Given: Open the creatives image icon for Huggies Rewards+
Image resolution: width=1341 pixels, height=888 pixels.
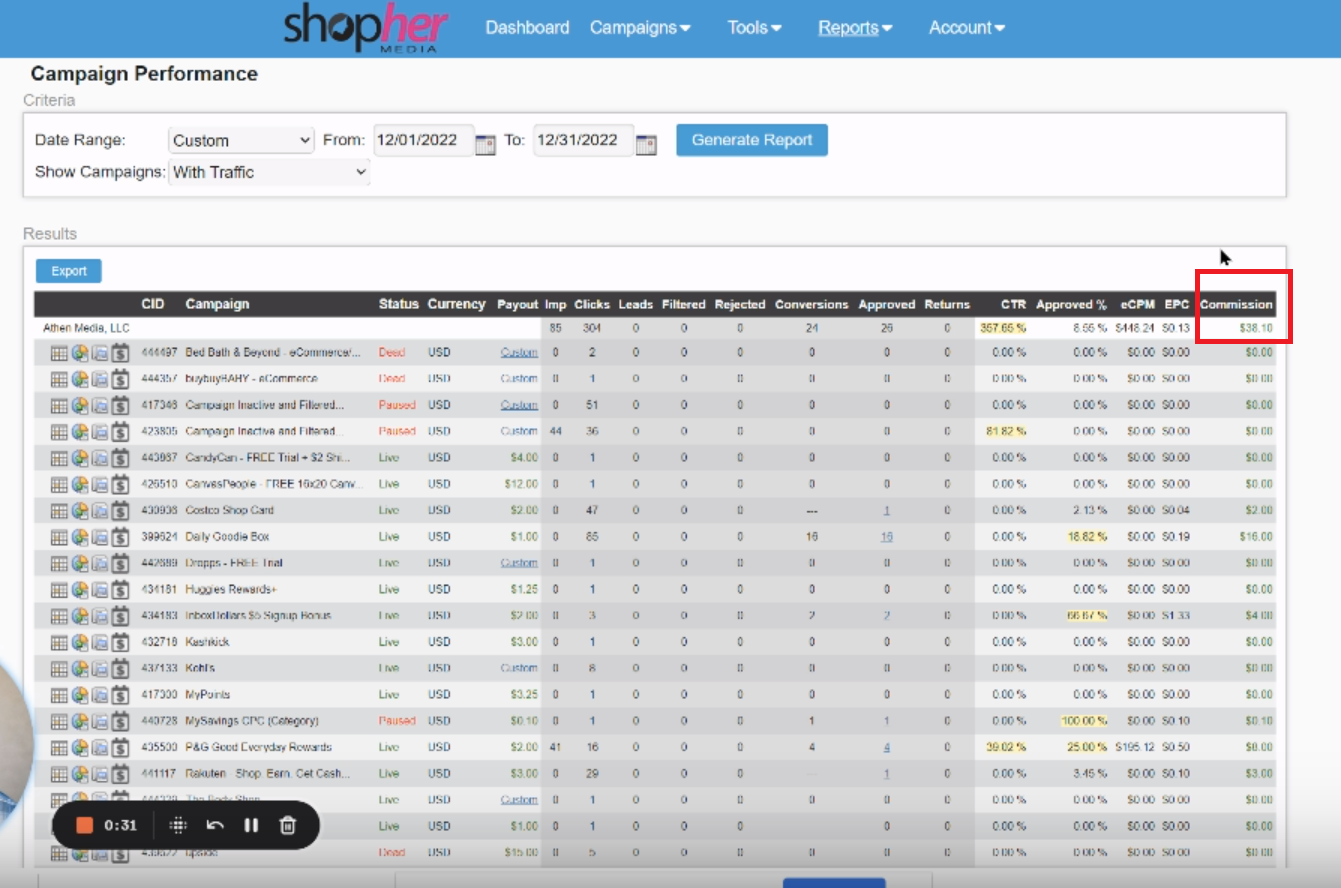Looking at the screenshot, I should click(x=100, y=589).
